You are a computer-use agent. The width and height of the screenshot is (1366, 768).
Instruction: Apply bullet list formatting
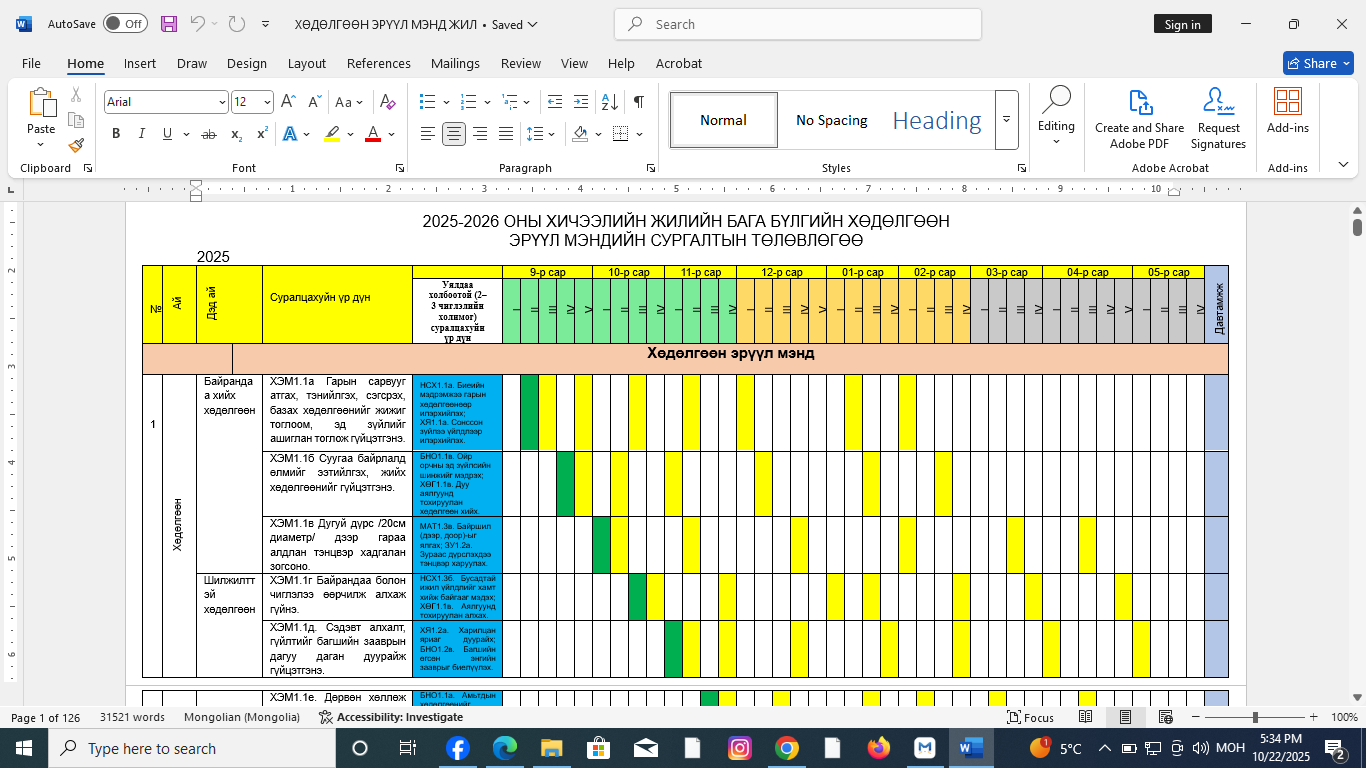[x=428, y=102]
